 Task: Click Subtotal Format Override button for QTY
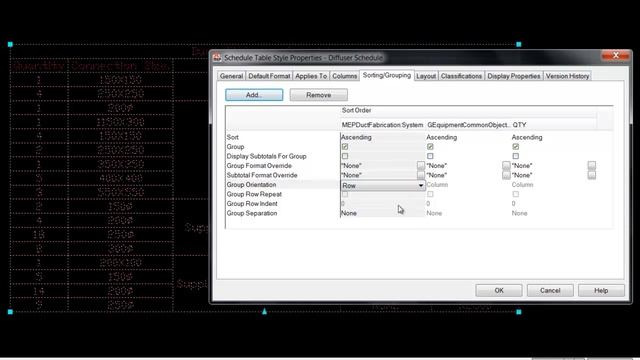click(x=591, y=175)
